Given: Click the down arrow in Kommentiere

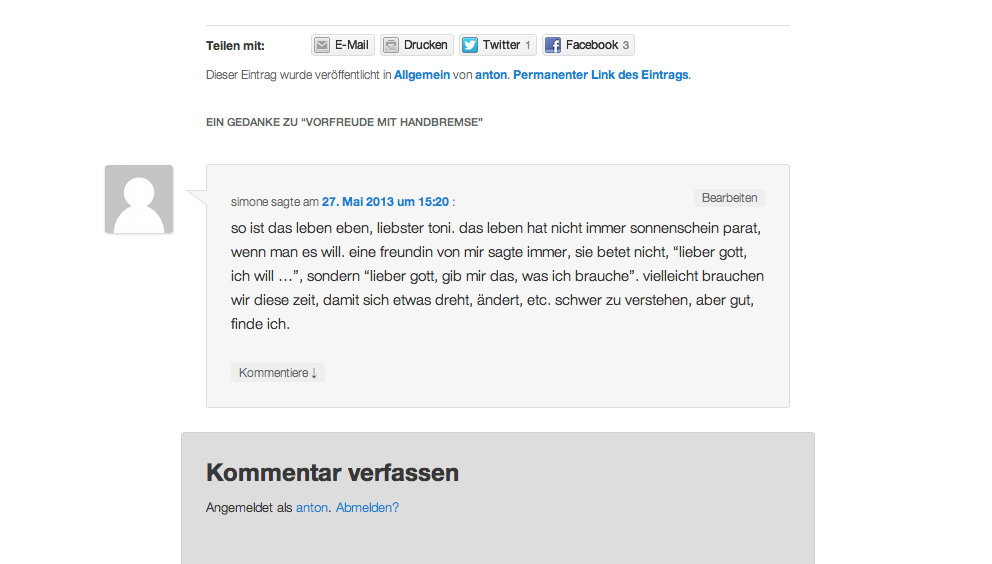Looking at the screenshot, I should 314,373.
